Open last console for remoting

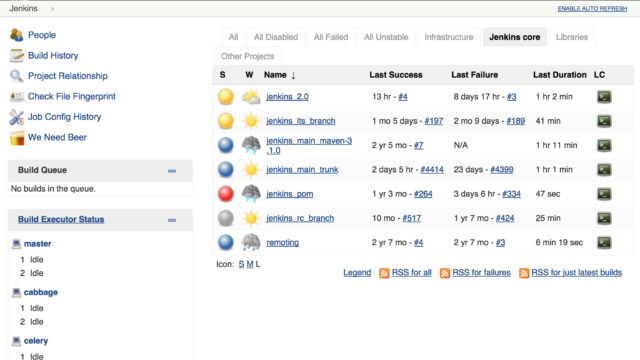coord(604,242)
